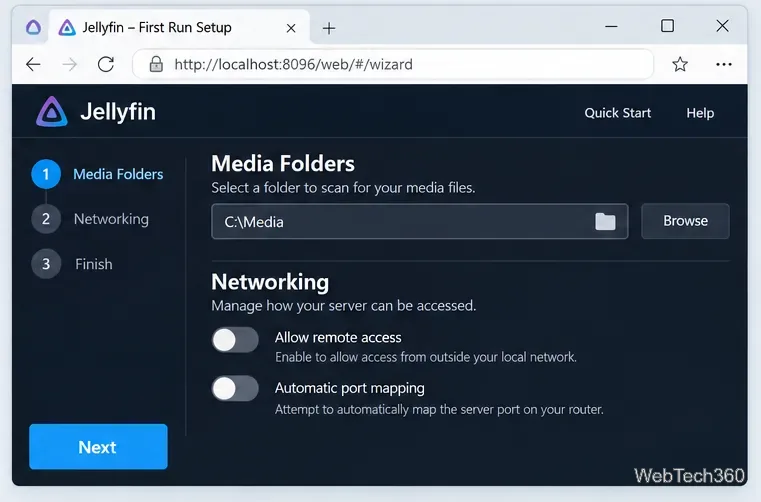Click the folder icon inside path field
Viewport: 761px width, 502px height.
605,221
